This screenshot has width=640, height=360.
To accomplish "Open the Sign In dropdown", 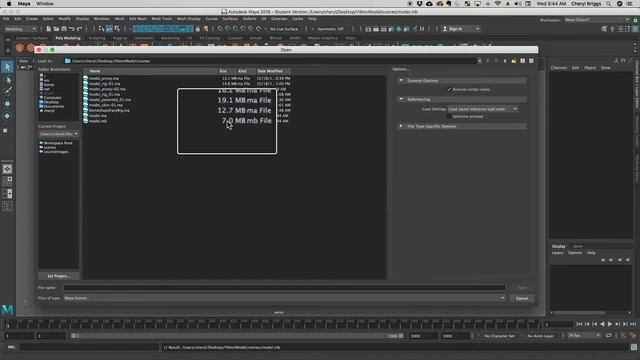I will tap(461, 29).
